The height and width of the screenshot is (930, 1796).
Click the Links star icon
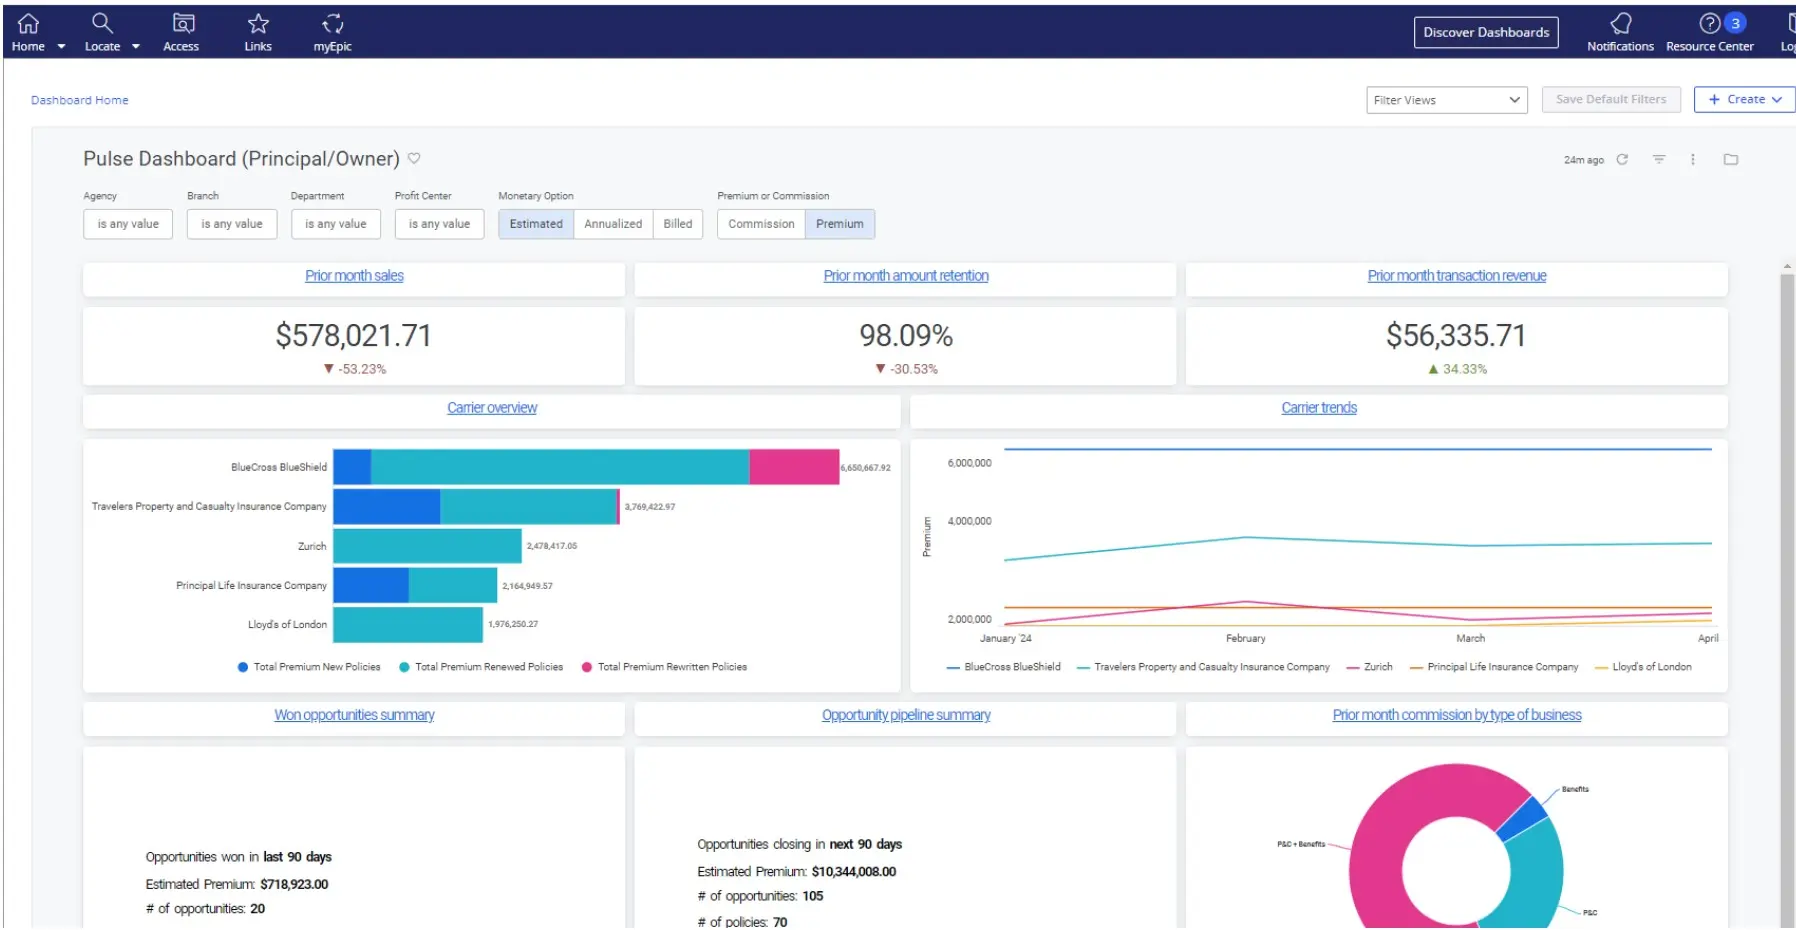258,23
